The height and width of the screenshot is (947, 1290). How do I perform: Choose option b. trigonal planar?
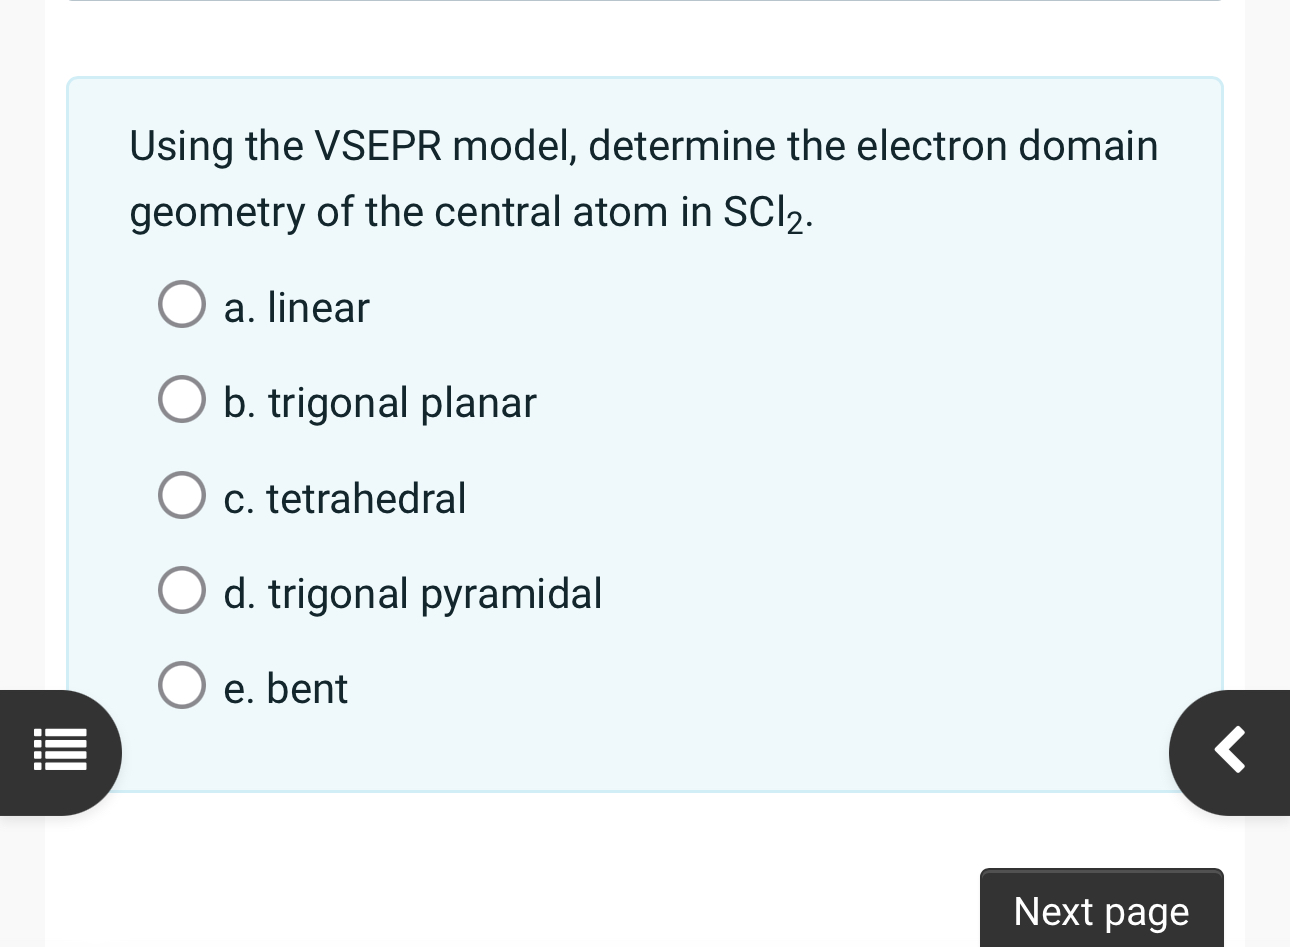(x=181, y=399)
